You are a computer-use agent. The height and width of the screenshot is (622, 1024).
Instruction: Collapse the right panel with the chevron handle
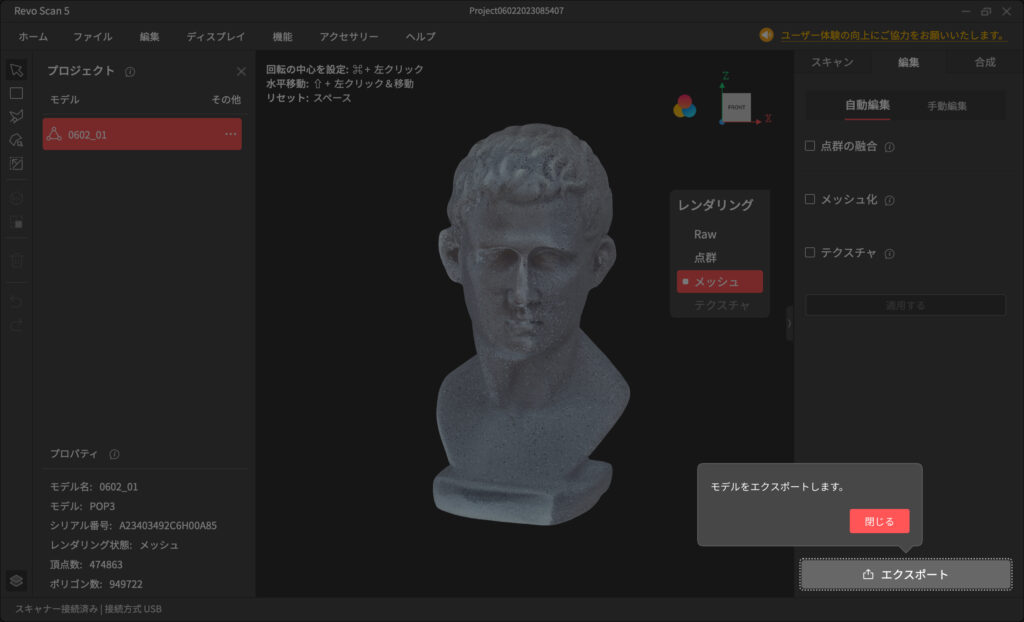point(790,323)
